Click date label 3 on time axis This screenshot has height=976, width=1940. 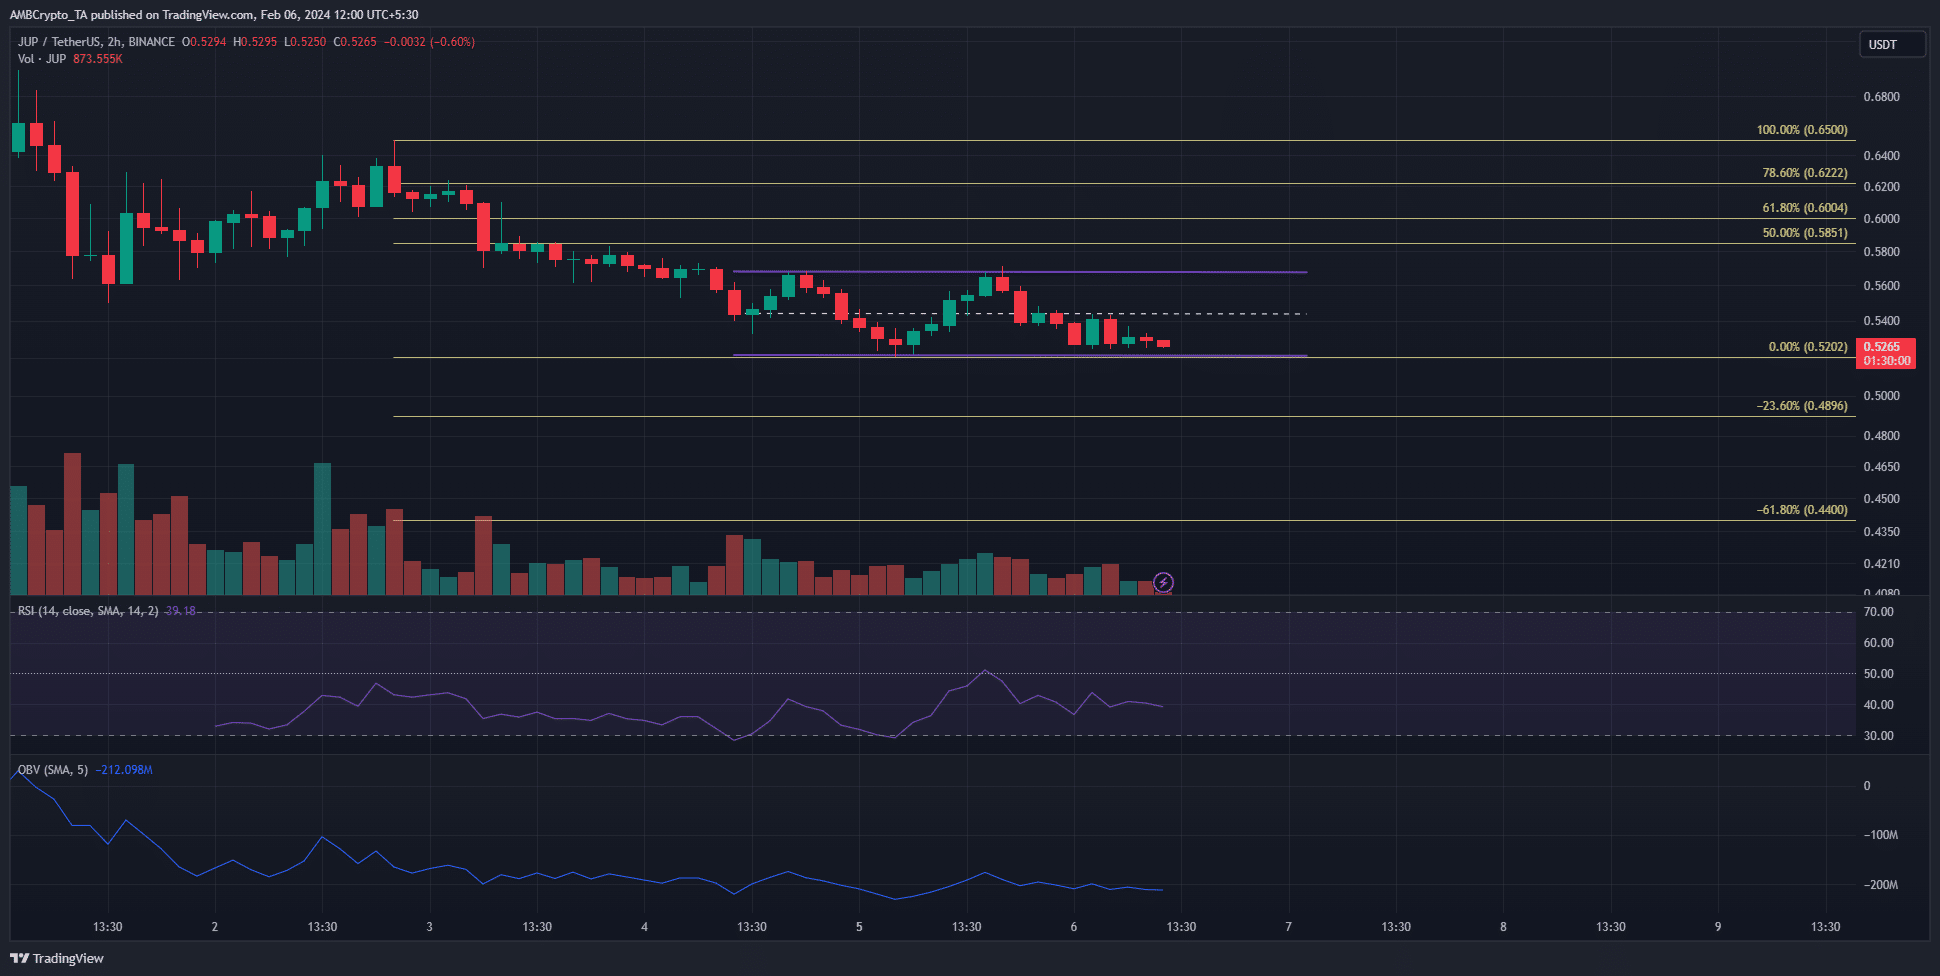coord(430,927)
